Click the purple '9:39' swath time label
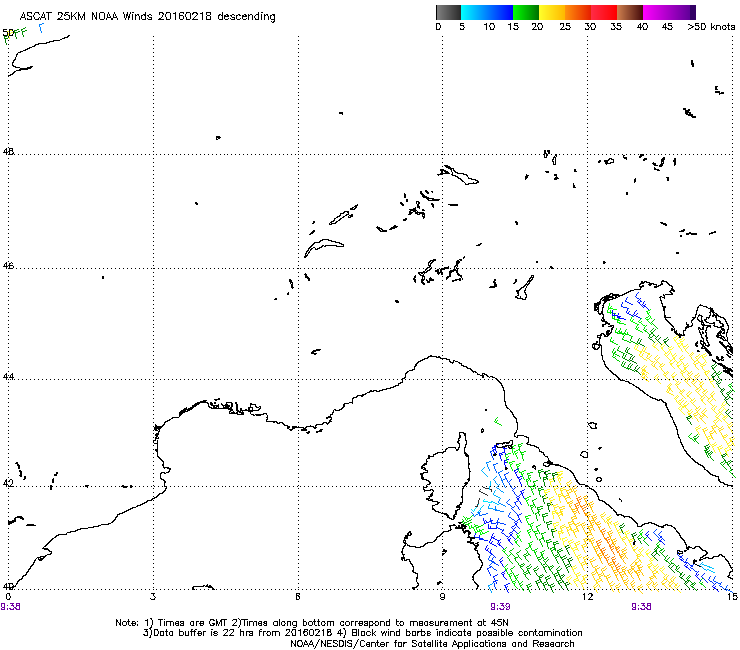 (500, 607)
